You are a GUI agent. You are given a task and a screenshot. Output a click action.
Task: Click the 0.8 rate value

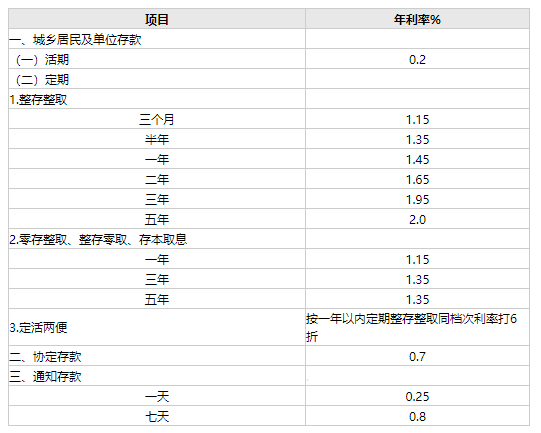pos(417,416)
